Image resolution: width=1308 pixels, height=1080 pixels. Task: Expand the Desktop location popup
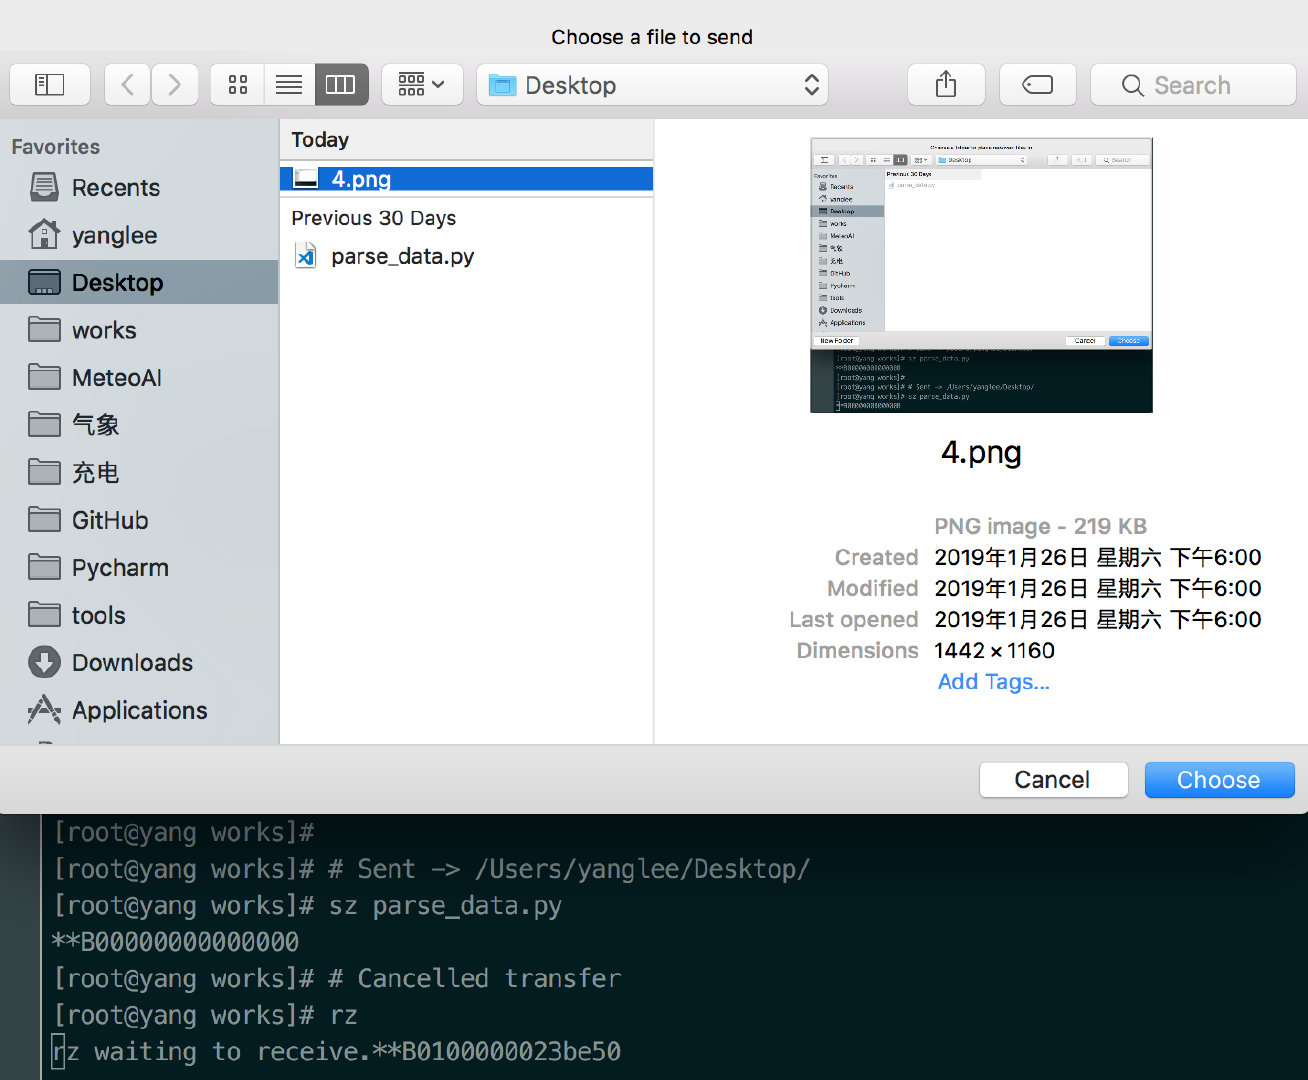click(652, 85)
